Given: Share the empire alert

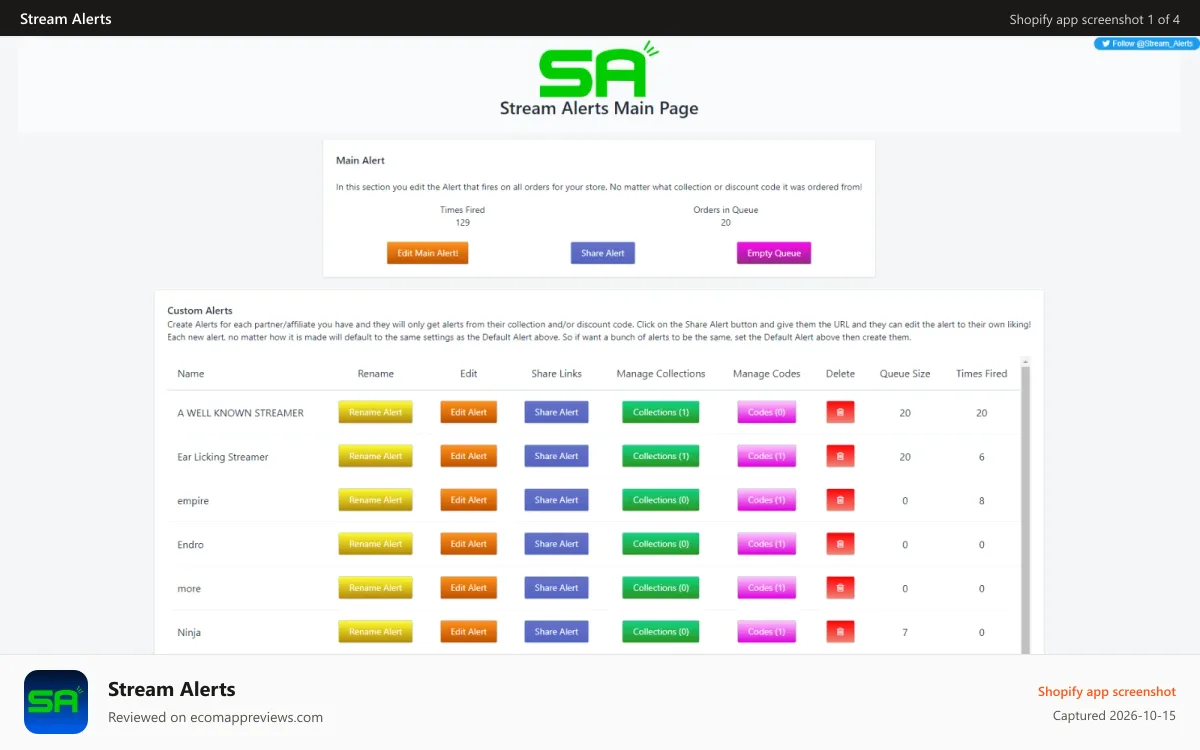Looking at the screenshot, I should [556, 500].
